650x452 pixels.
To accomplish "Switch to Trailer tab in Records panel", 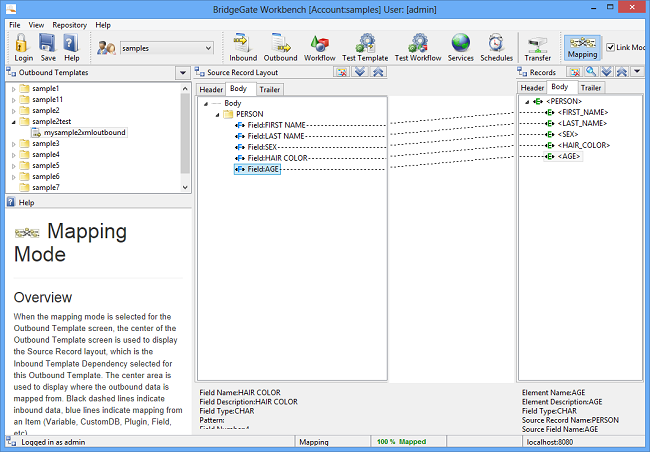I will [x=591, y=88].
